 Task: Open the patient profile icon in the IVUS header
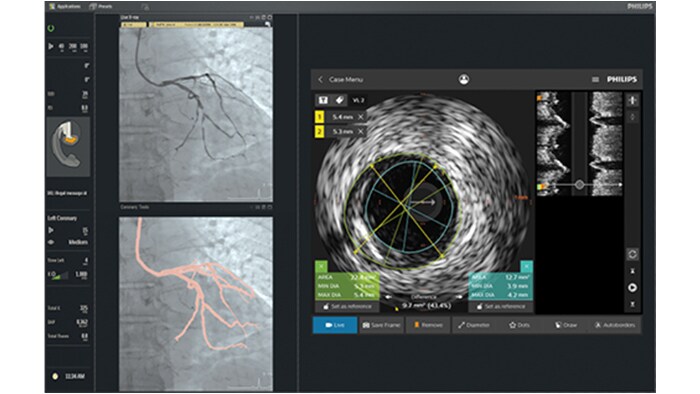tap(464, 79)
